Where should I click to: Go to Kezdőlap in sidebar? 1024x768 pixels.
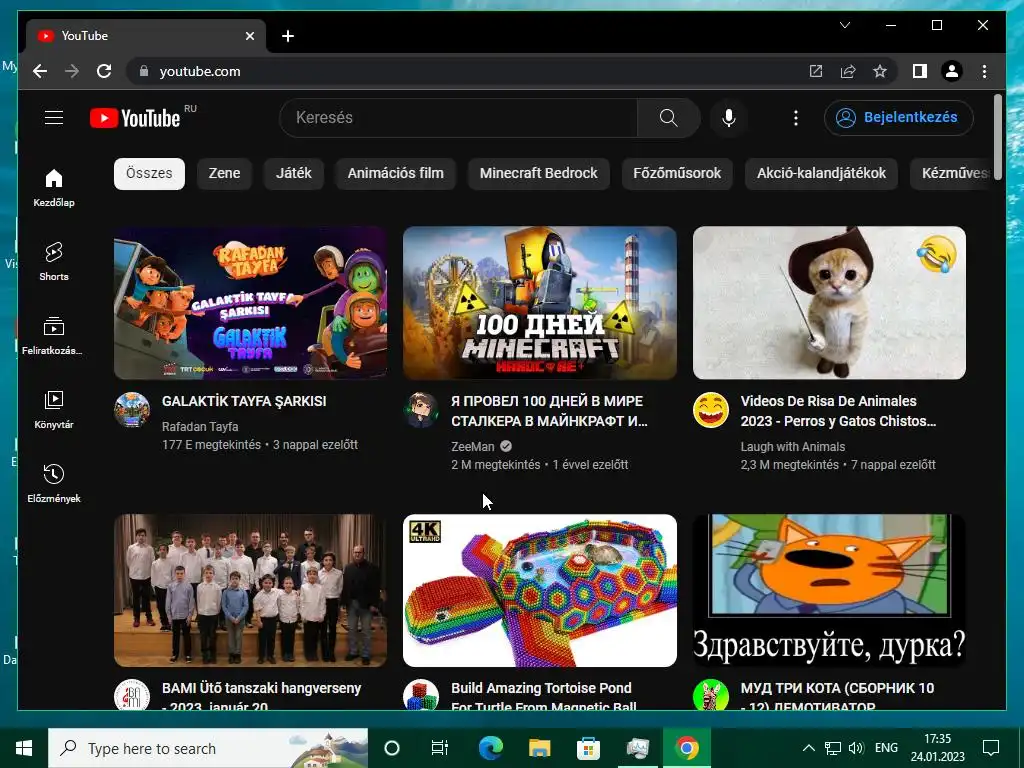[x=54, y=187]
